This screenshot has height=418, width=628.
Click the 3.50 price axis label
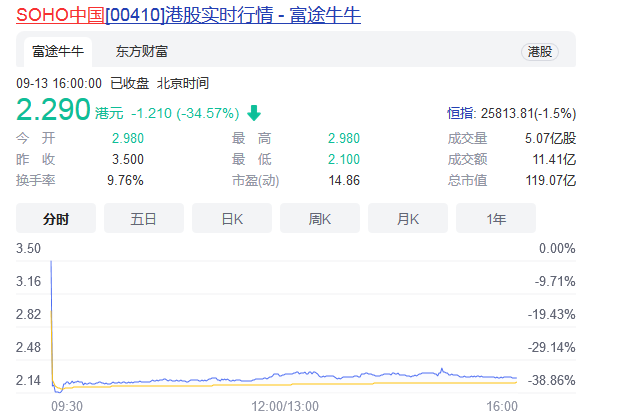click(x=28, y=248)
